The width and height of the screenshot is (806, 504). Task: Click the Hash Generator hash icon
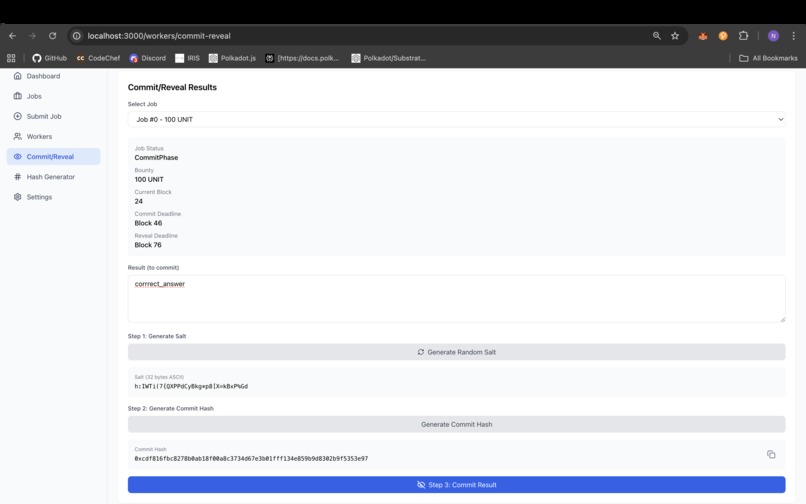point(17,177)
